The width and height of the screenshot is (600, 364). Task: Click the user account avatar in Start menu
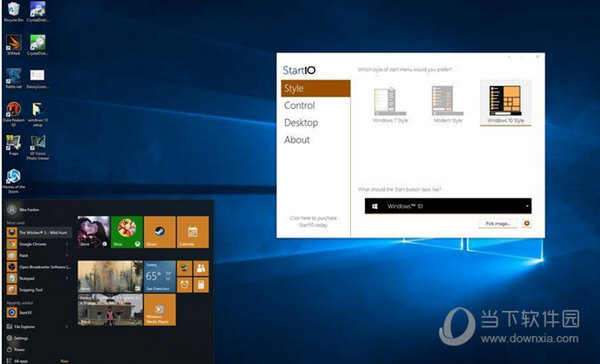click(x=12, y=209)
